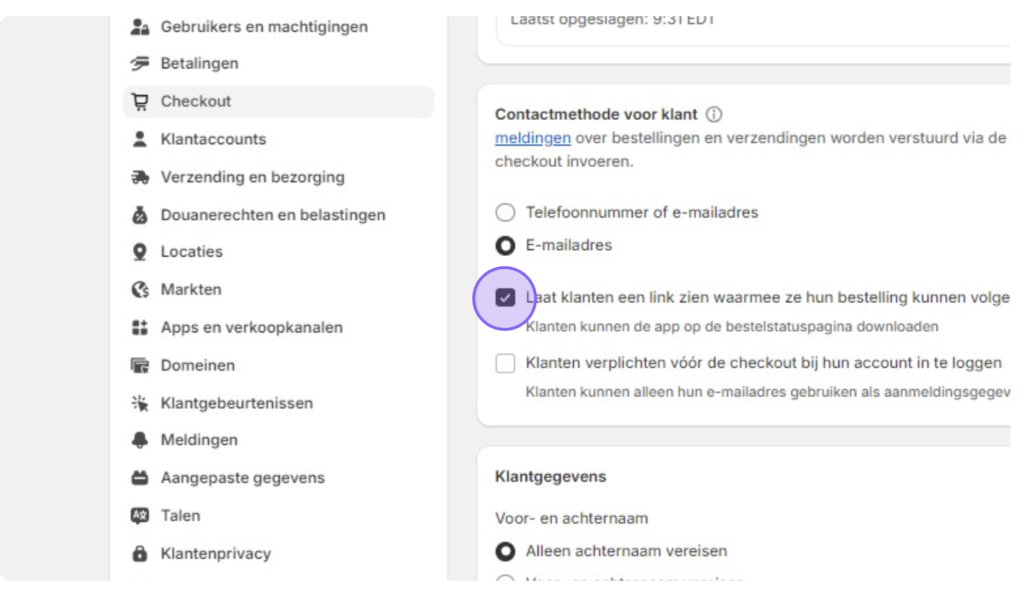
Task: Enable require login before checkout checkbox
Action: (505, 363)
